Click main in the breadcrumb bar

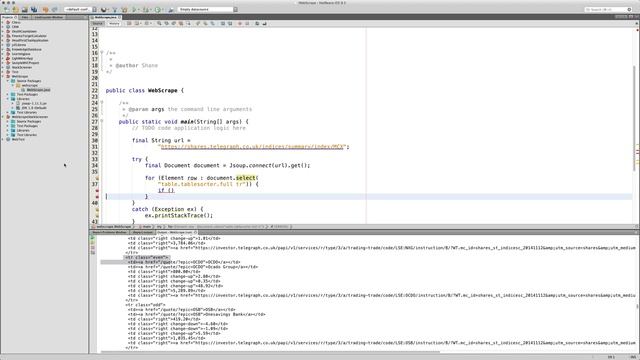pos(147,227)
